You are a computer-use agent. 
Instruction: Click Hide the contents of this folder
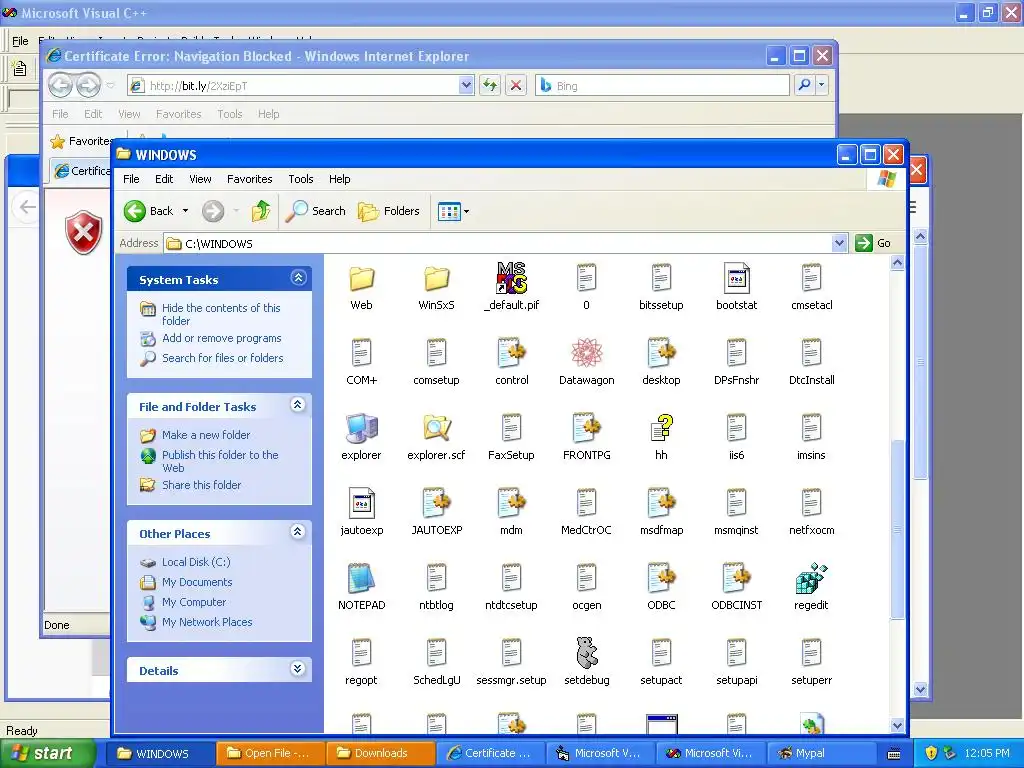point(221,314)
